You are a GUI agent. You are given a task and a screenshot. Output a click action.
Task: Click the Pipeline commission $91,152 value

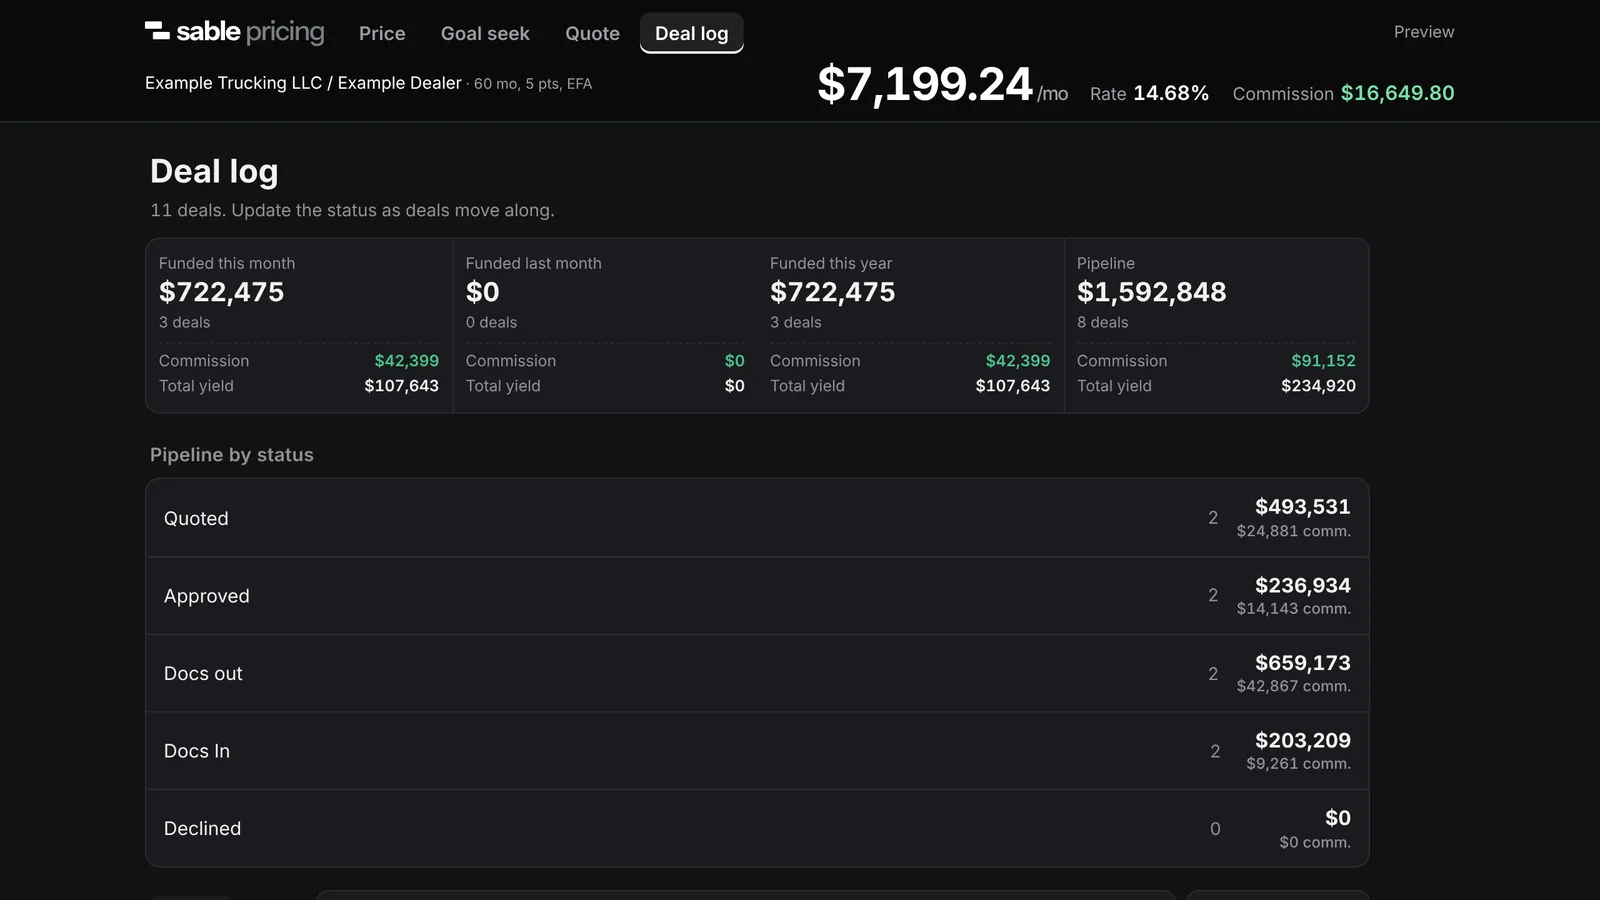(x=1323, y=361)
